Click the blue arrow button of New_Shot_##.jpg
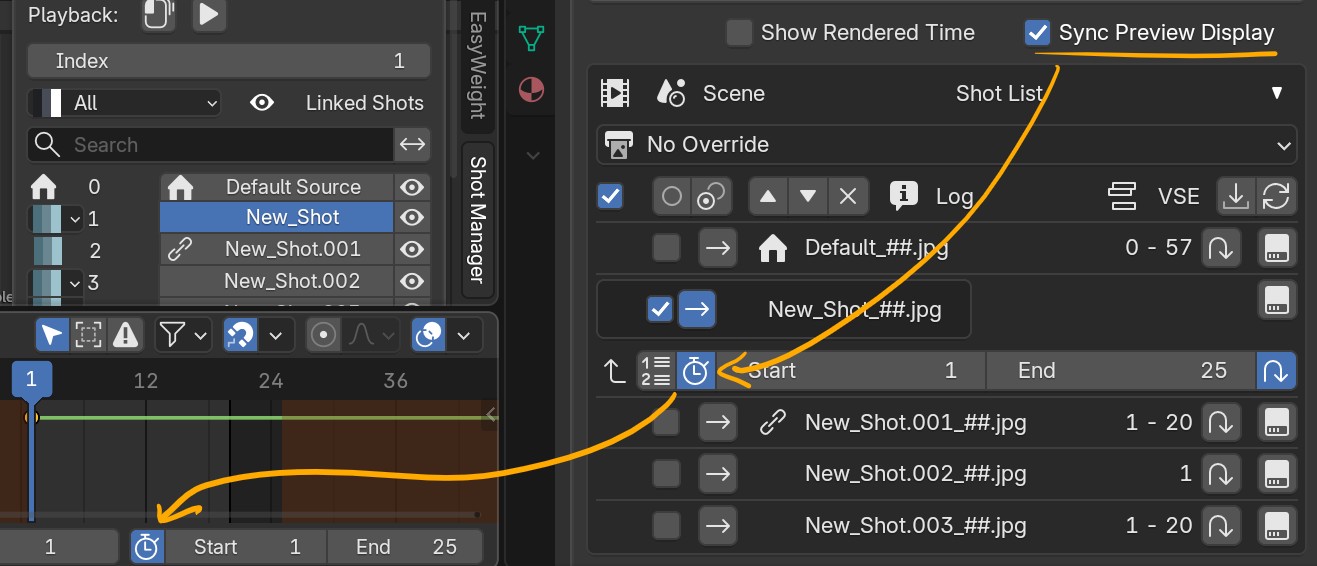 pos(697,310)
